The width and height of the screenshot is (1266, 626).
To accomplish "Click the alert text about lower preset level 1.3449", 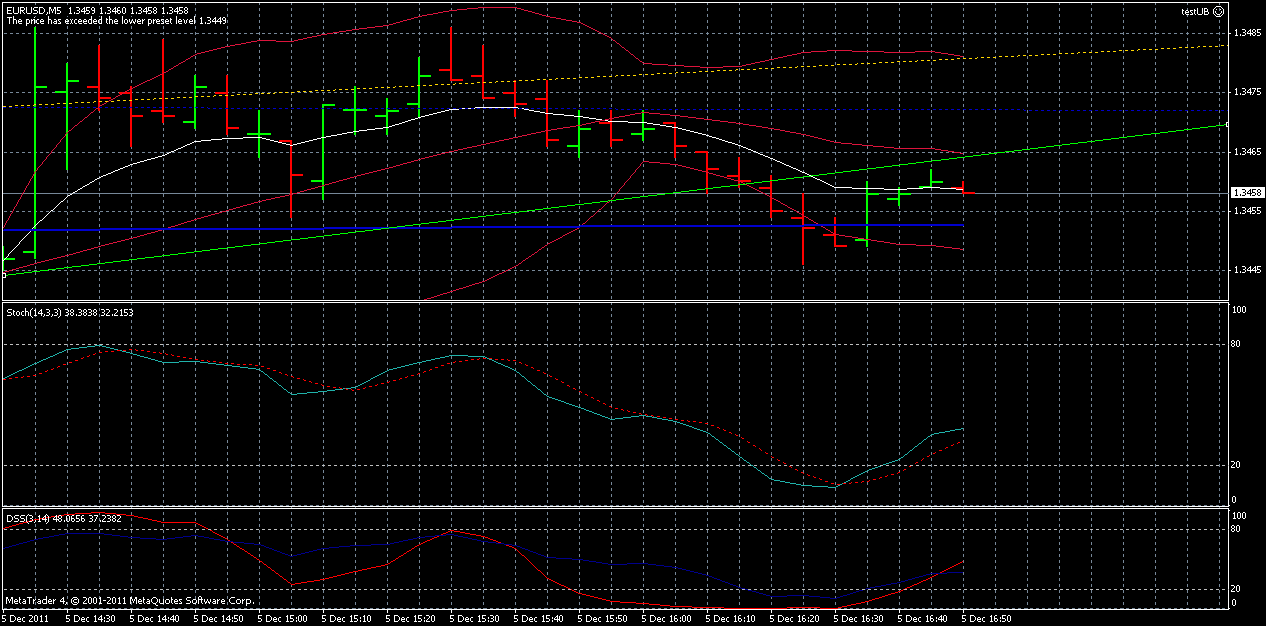I will tap(120, 18).
